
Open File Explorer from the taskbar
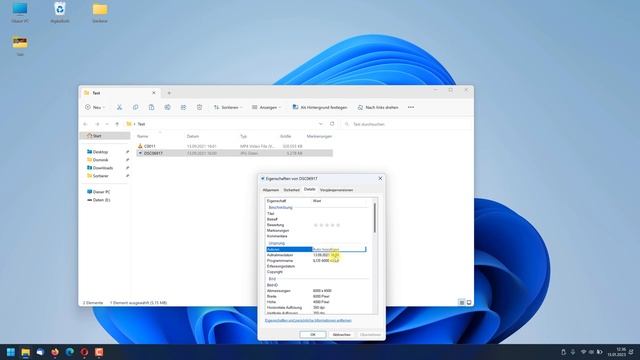point(26,352)
